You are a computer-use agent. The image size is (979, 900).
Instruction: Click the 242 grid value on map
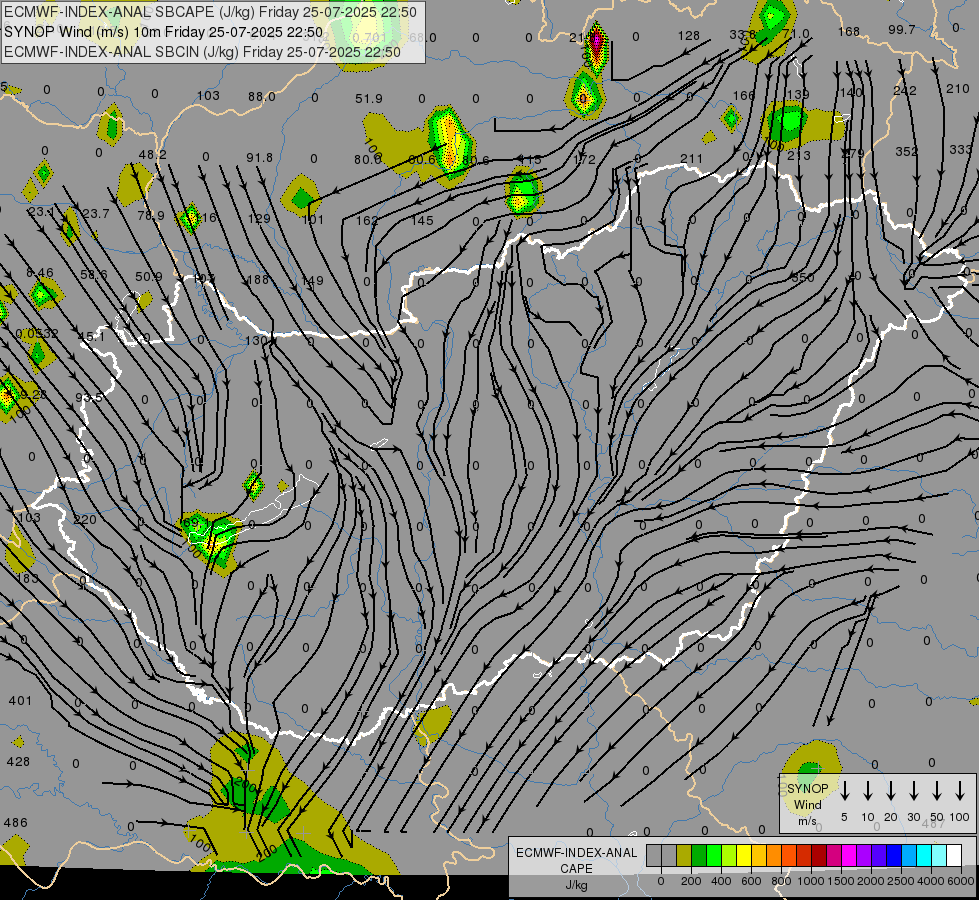[x=905, y=91]
